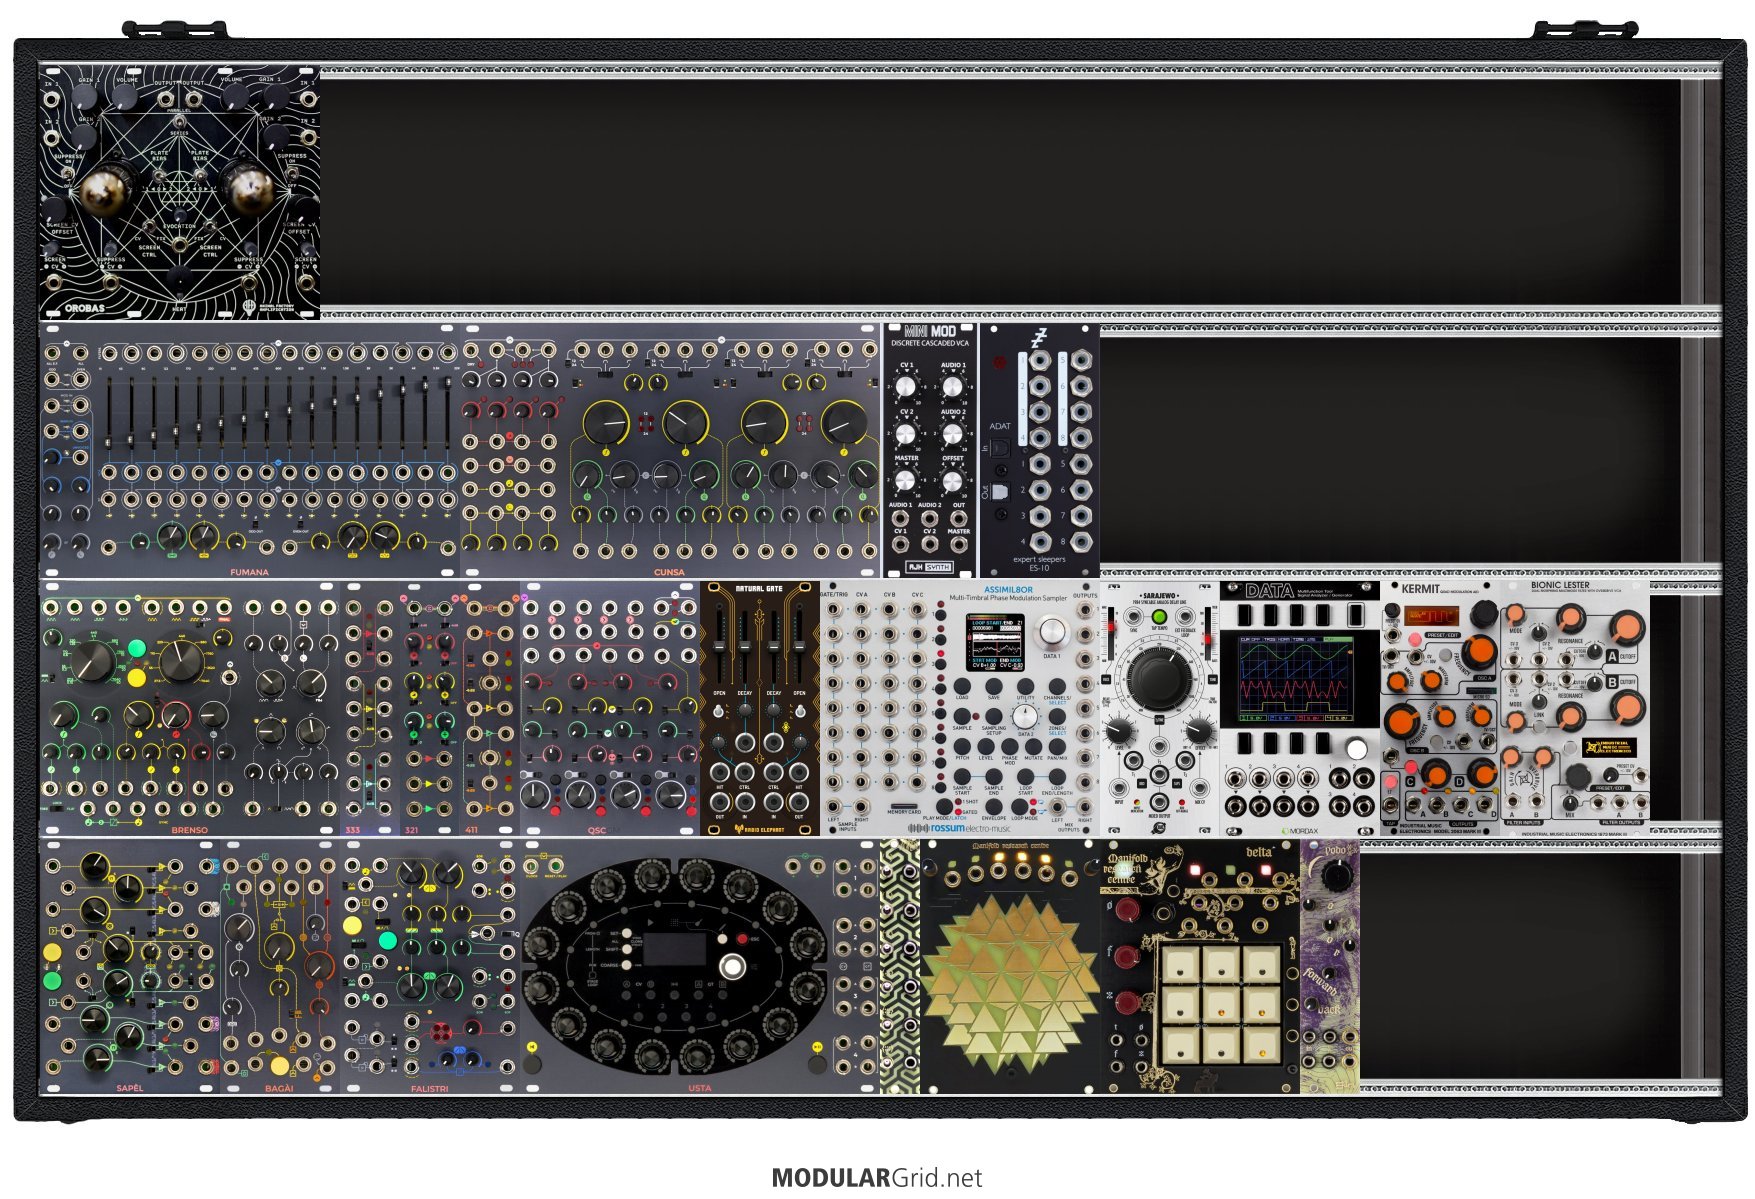Click the Assimil8or LOAD button
Image resolution: width=1755 pixels, height=1199 pixels.
tap(962, 686)
